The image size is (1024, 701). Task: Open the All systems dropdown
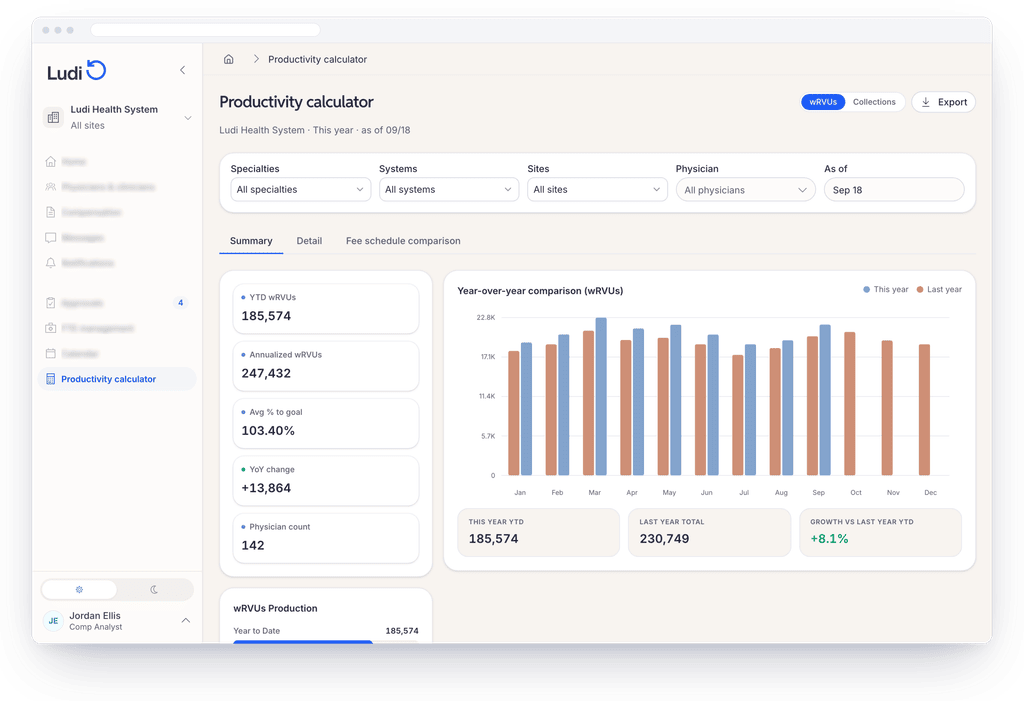point(449,189)
